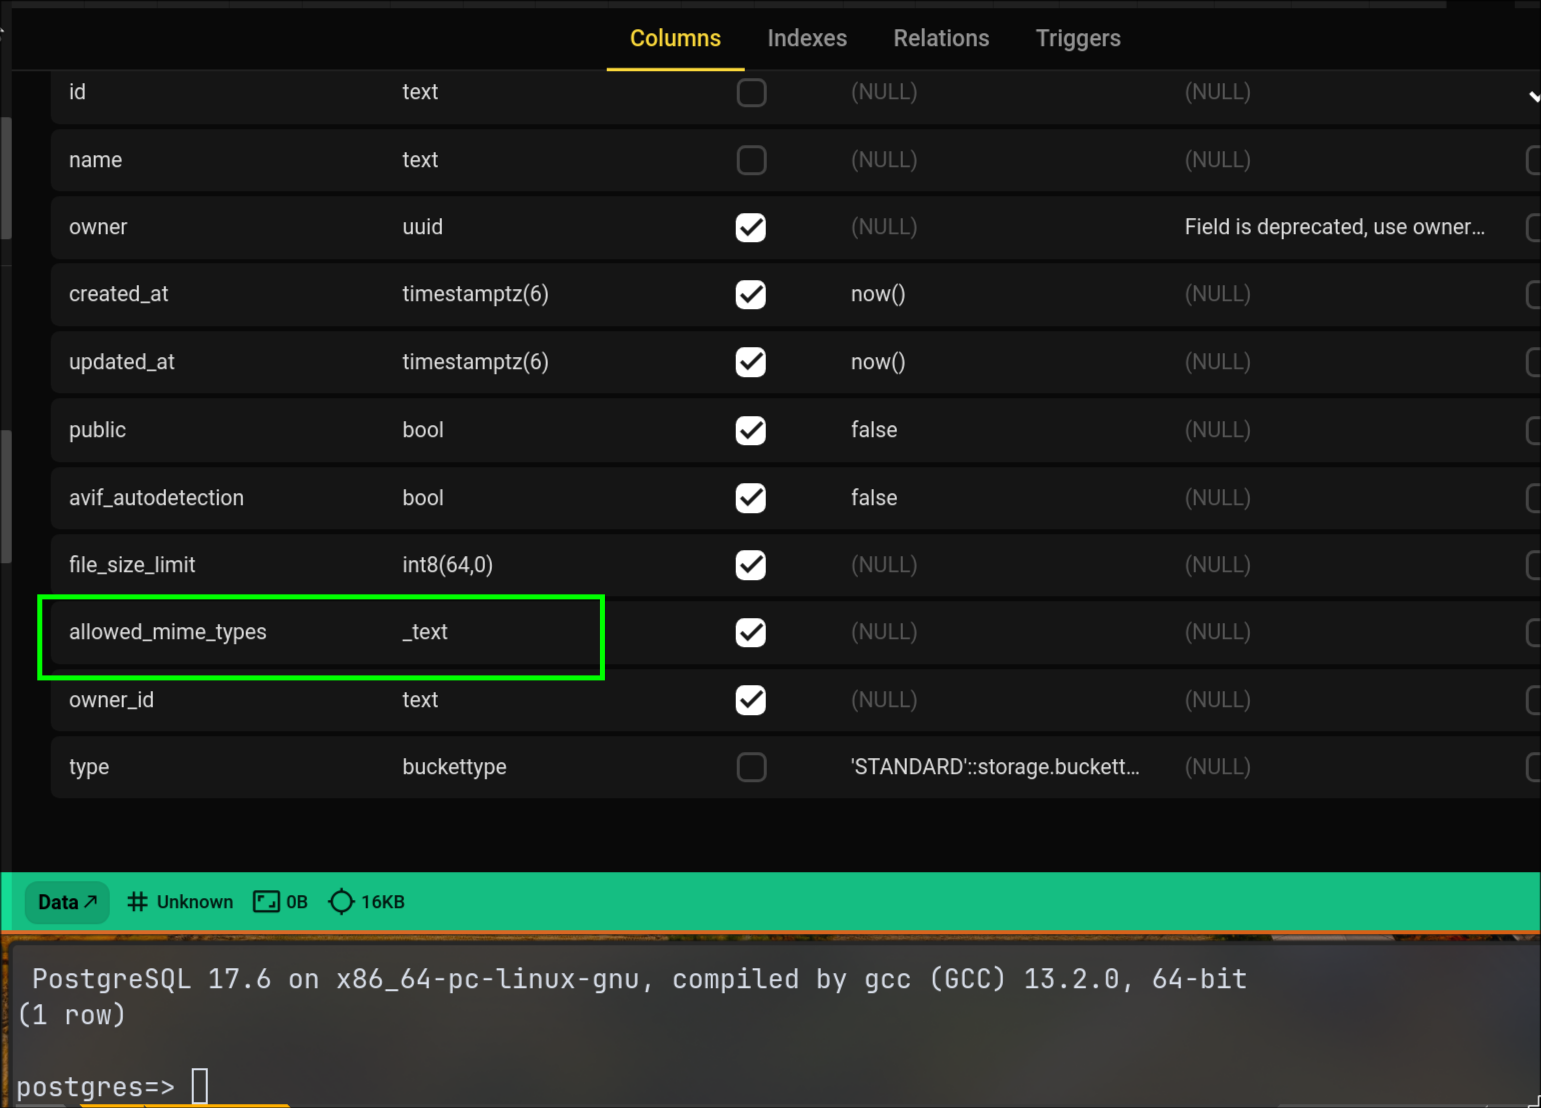Screen dimensions: 1541x1108
Task: Select the type column name cell
Action: coord(89,767)
